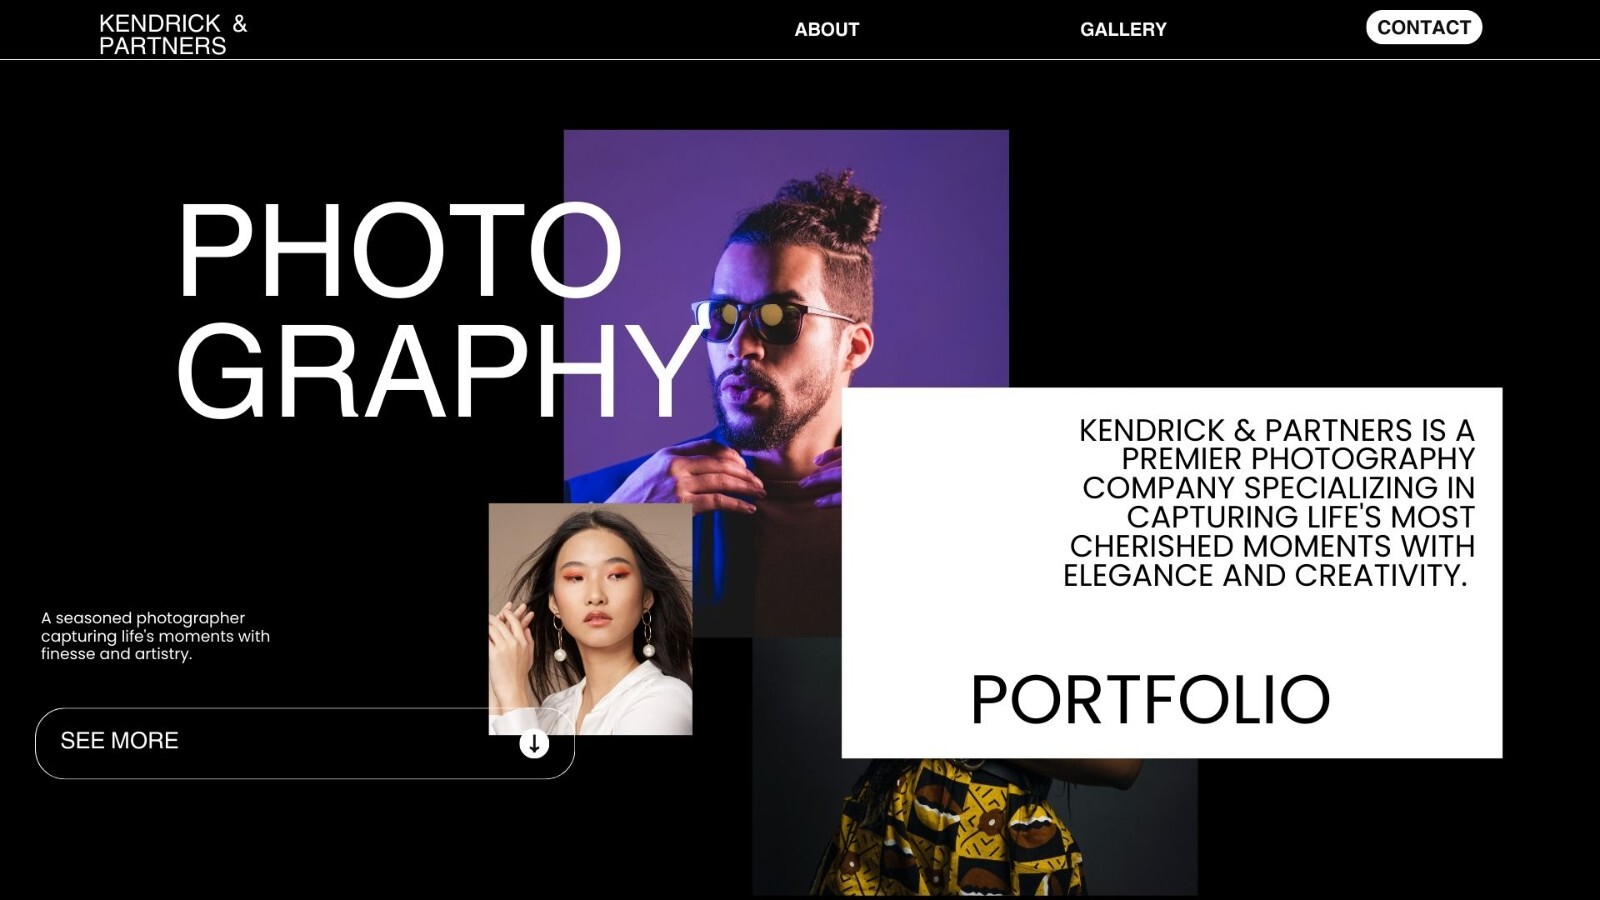Open the PORTFOLIO heading link
The image size is (1600, 900).
click(1150, 699)
